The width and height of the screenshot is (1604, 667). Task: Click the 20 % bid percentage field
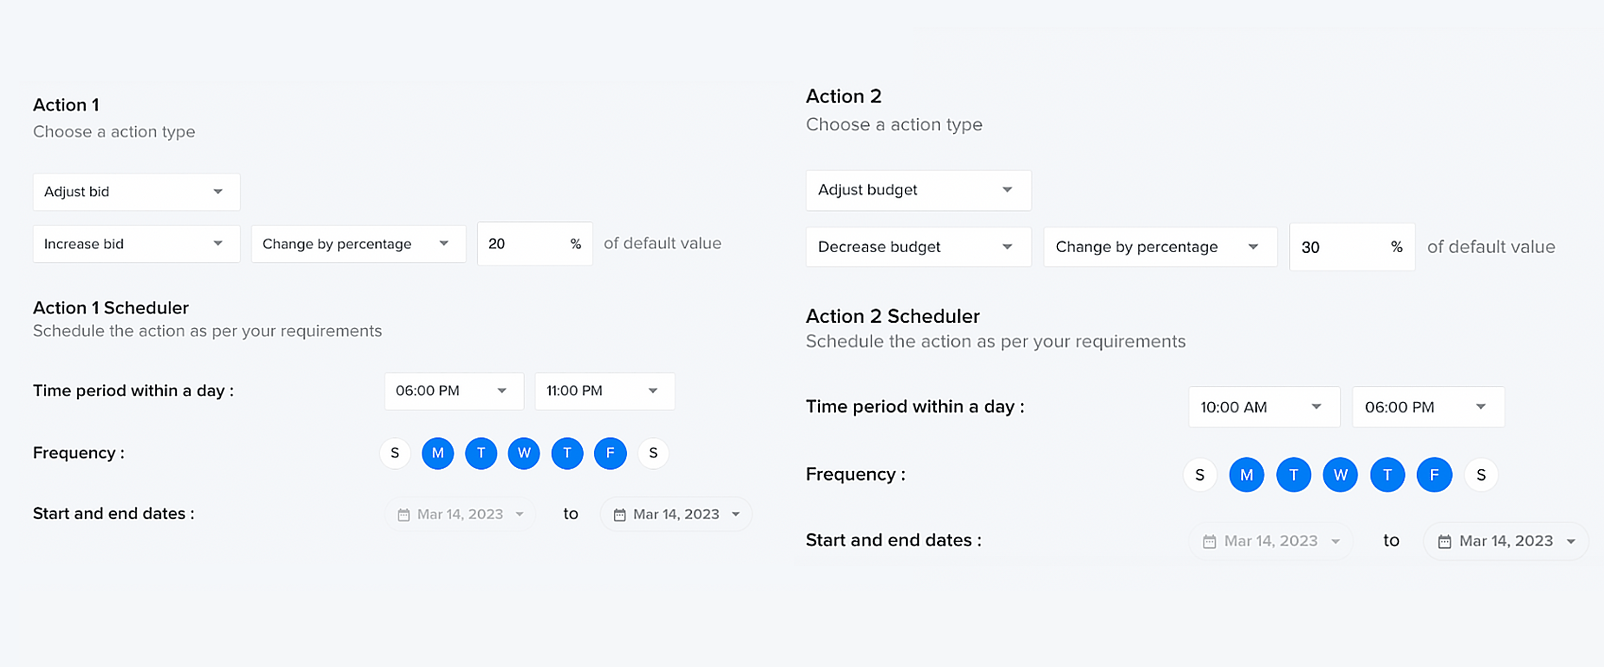pos(535,244)
